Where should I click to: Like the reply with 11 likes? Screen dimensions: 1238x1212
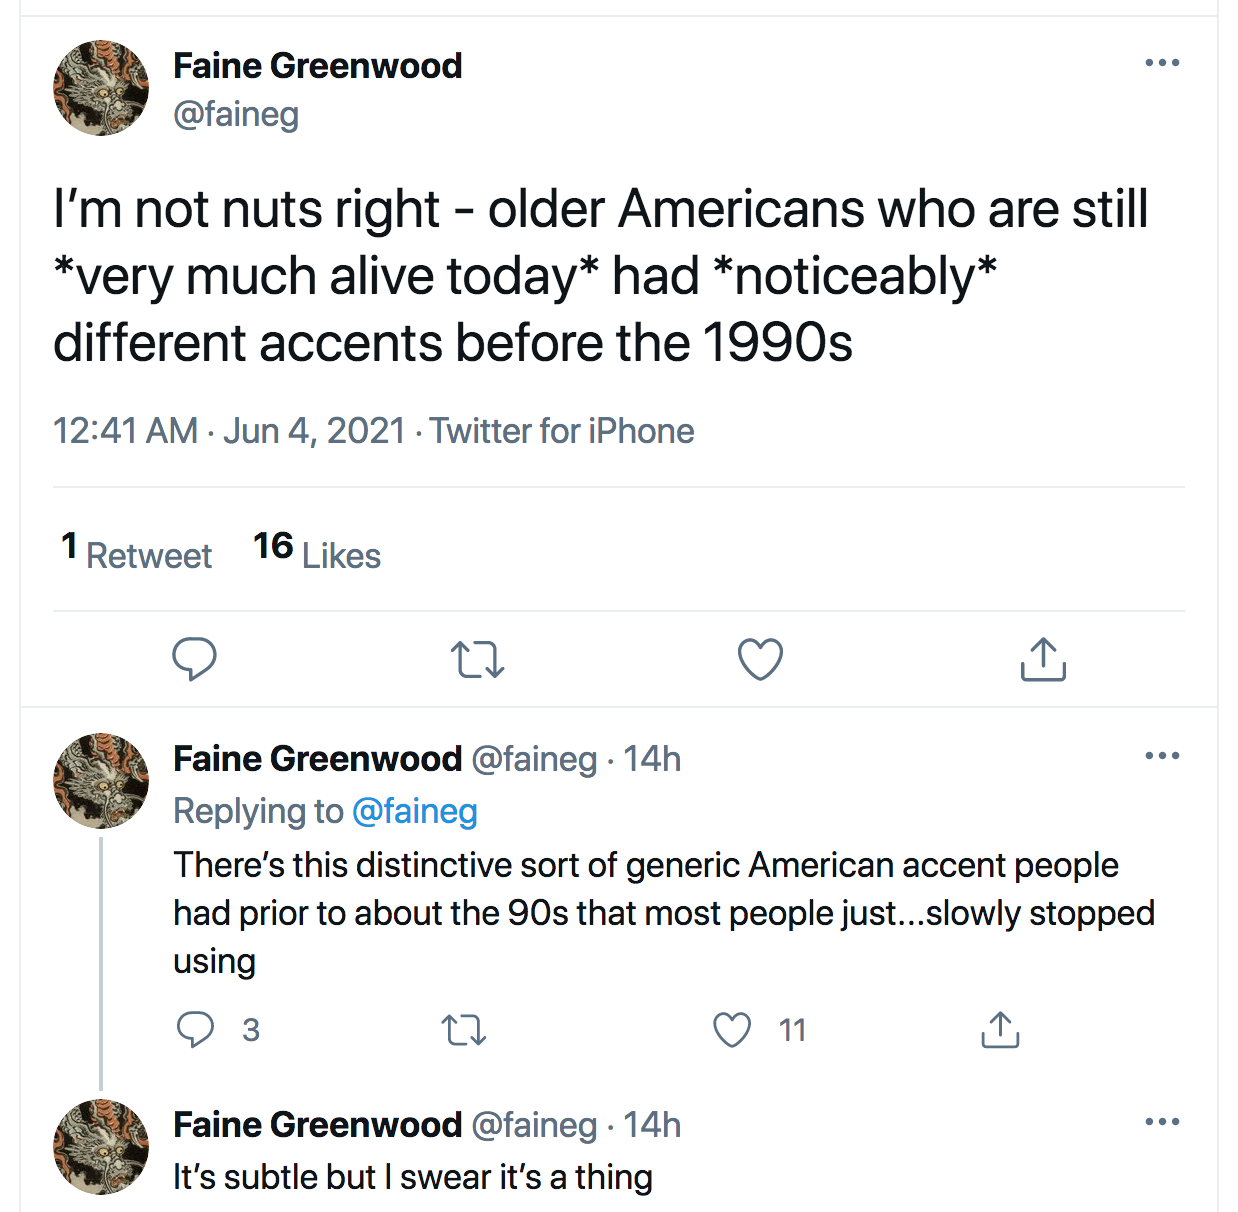point(732,1029)
